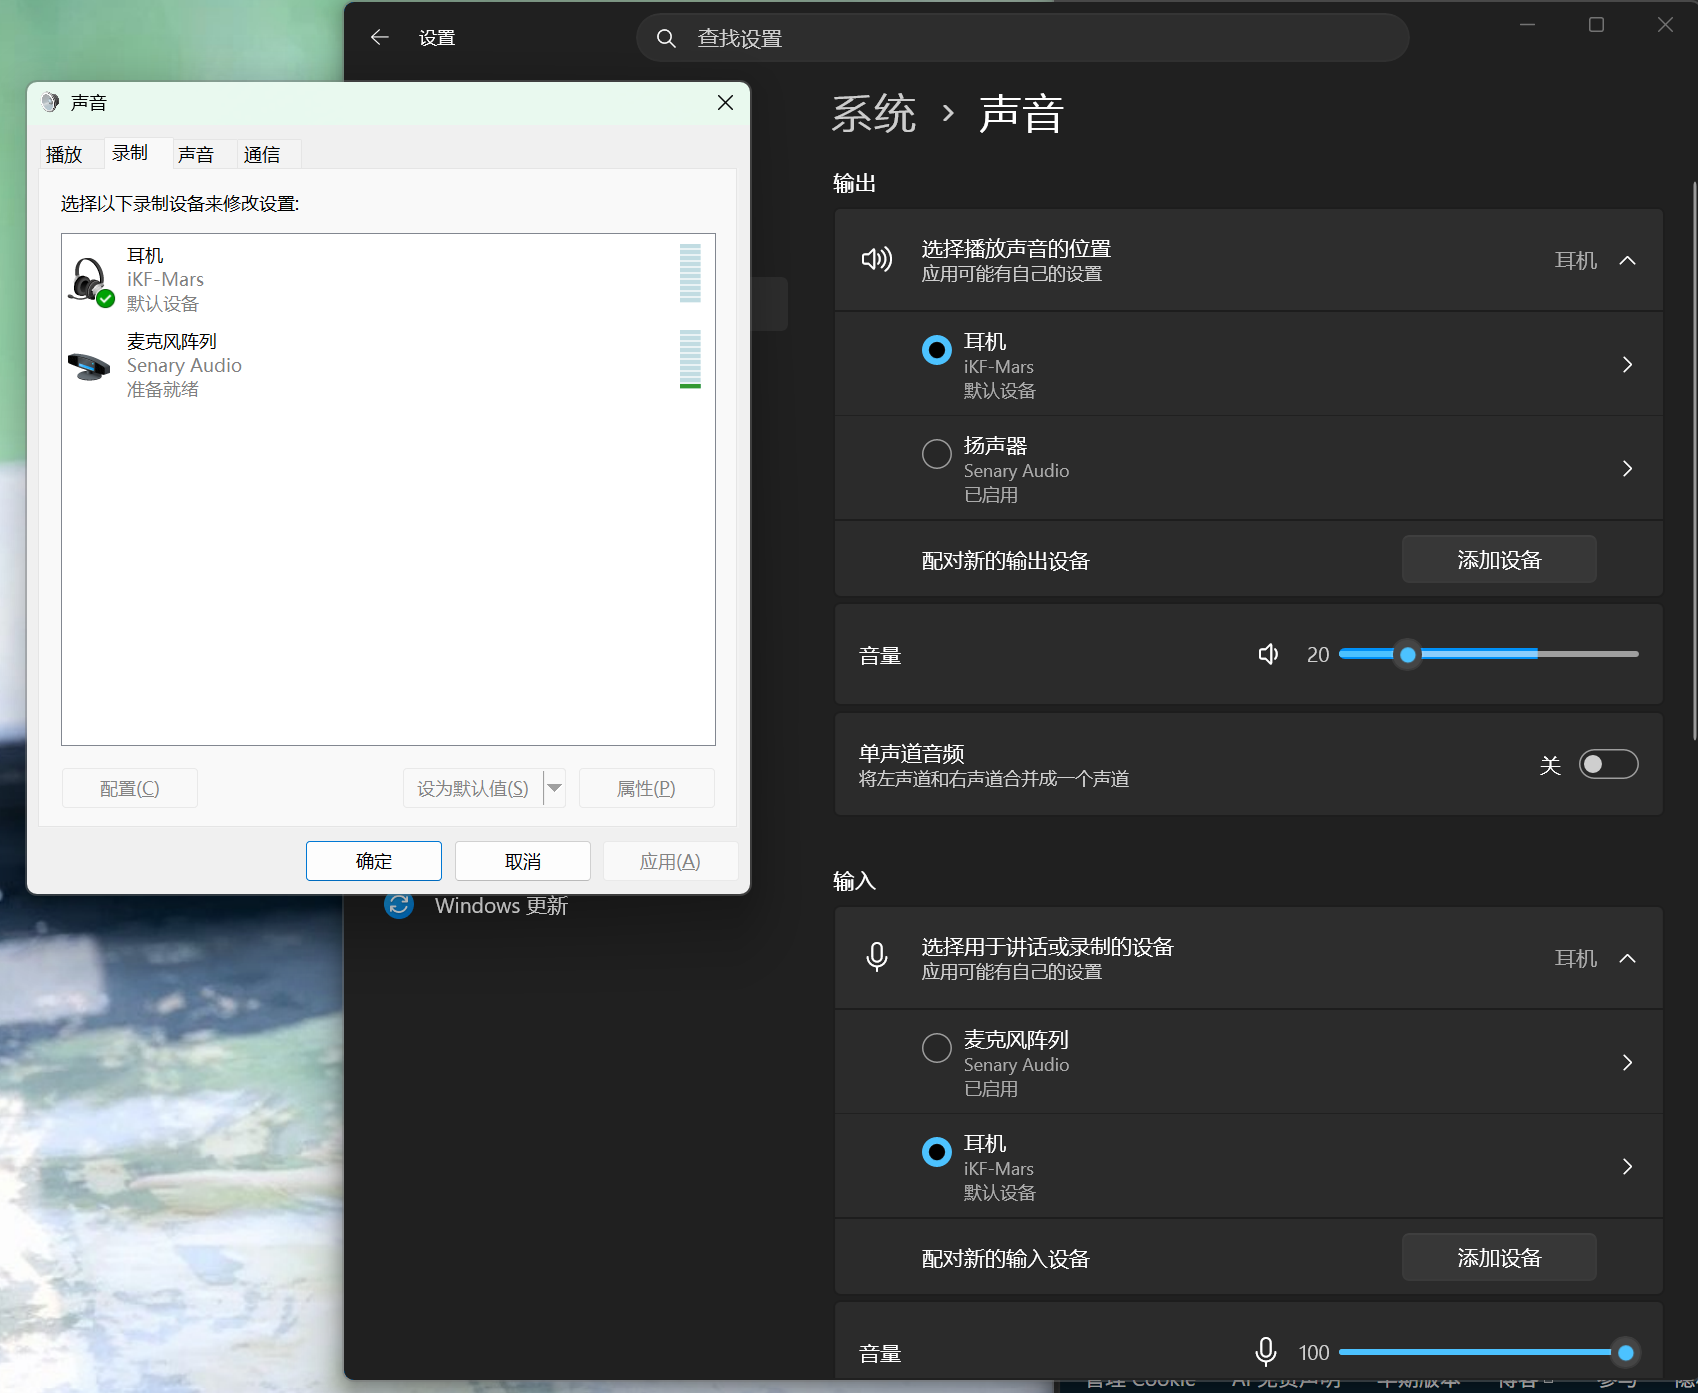
Task: Minimize the Settings window
Action: pyautogui.click(x=1527, y=25)
